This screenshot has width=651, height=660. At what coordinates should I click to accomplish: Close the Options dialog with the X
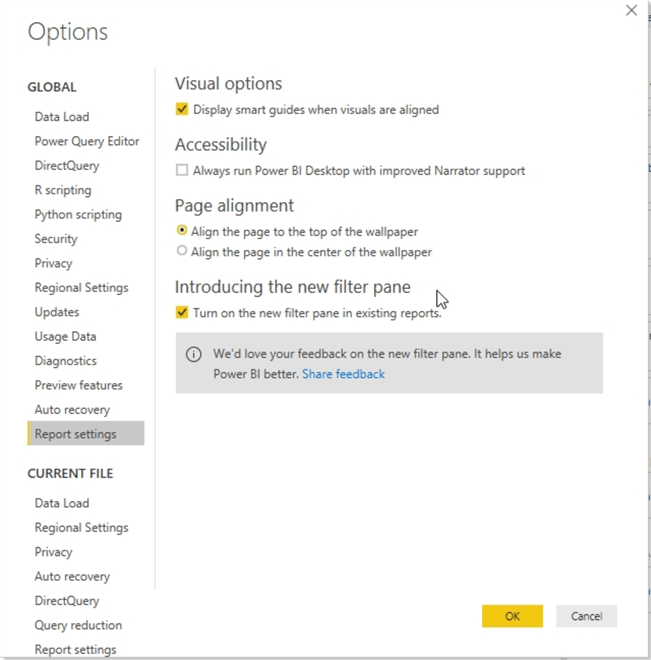click(x=631, y=11)
